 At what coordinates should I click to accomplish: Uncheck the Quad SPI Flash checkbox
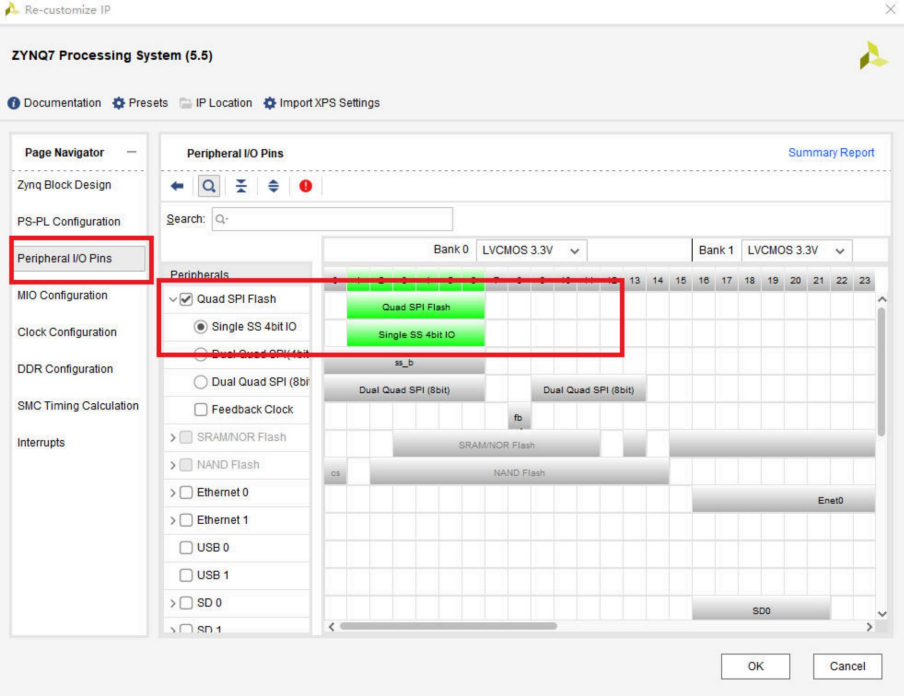[x=186, y=299]
